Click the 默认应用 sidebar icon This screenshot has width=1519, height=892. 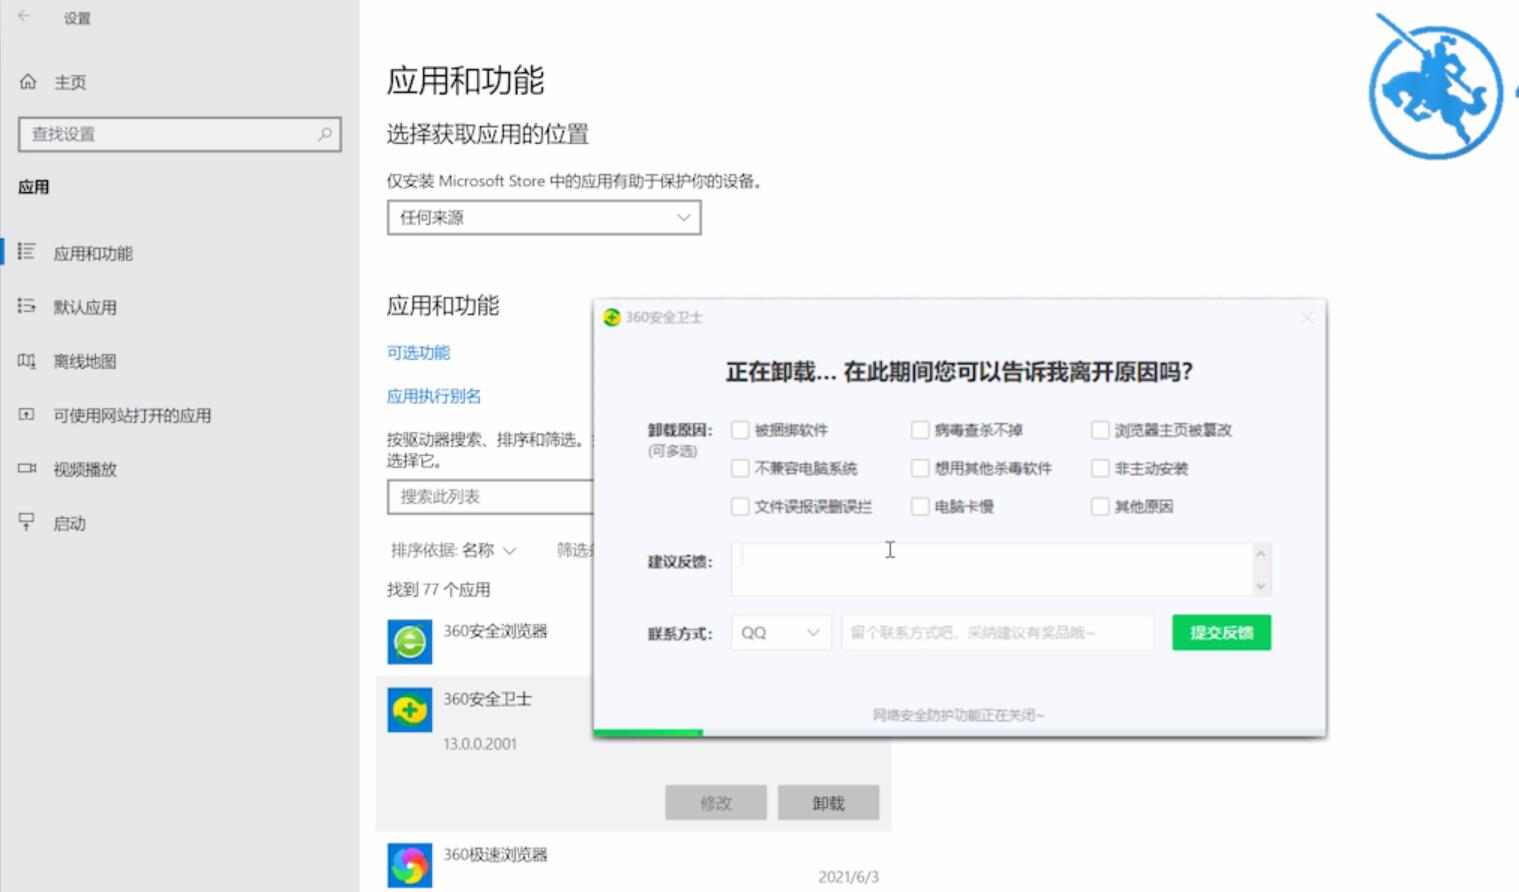(26, 306)
